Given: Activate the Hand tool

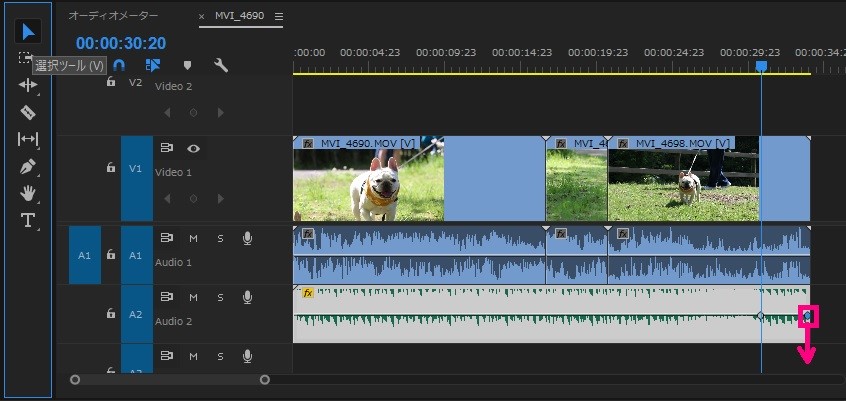Looking at the screenshot, I should (x=28, y=193).
